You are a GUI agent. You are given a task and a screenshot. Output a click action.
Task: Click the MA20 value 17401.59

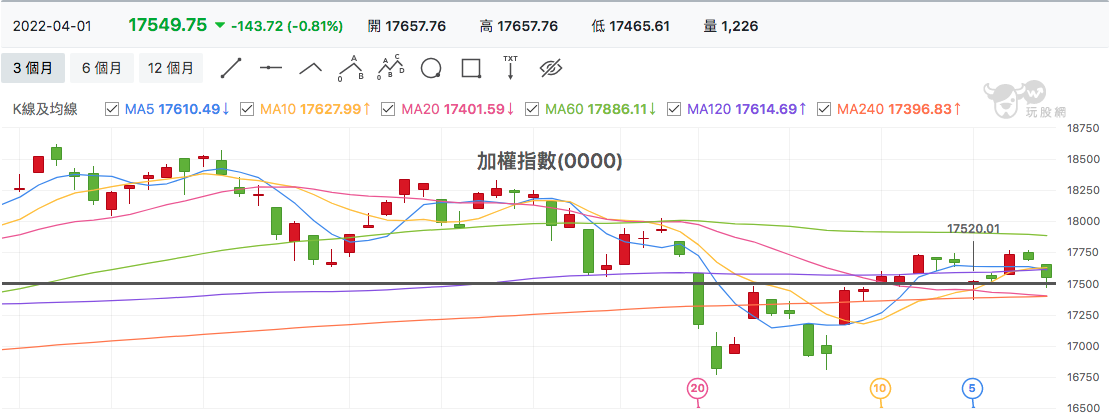[x=473, y=109]
